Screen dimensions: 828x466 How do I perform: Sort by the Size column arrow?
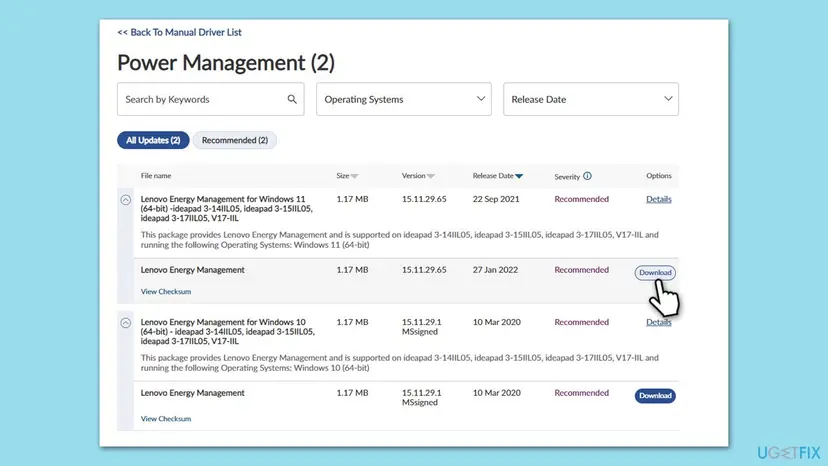click(x=354, y=176)
